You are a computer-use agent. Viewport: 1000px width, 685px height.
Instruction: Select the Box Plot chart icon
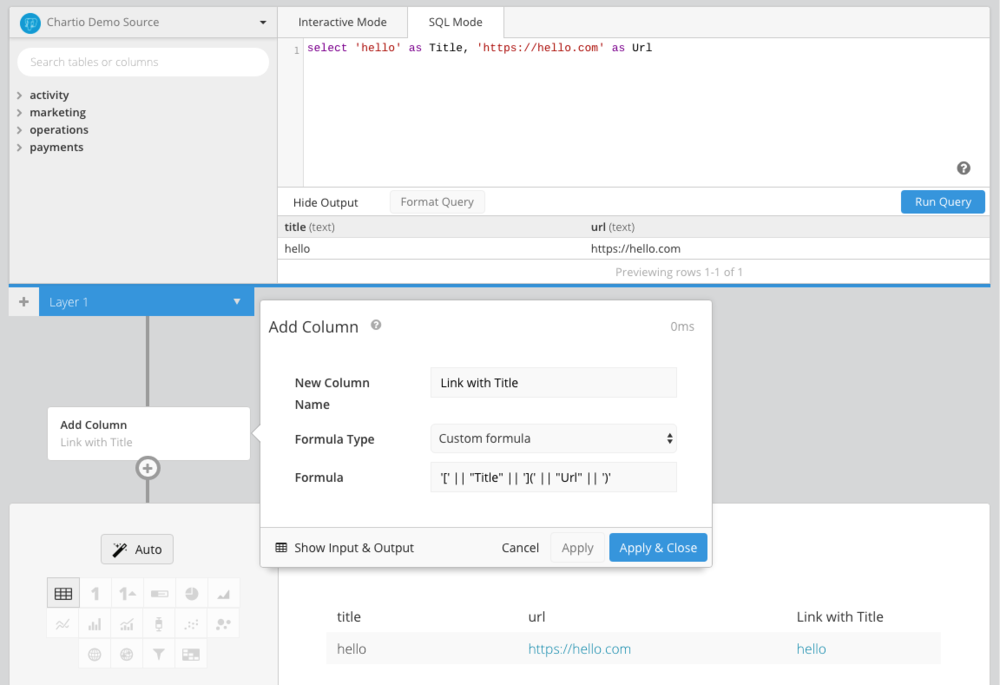click(x=159, y=624)
